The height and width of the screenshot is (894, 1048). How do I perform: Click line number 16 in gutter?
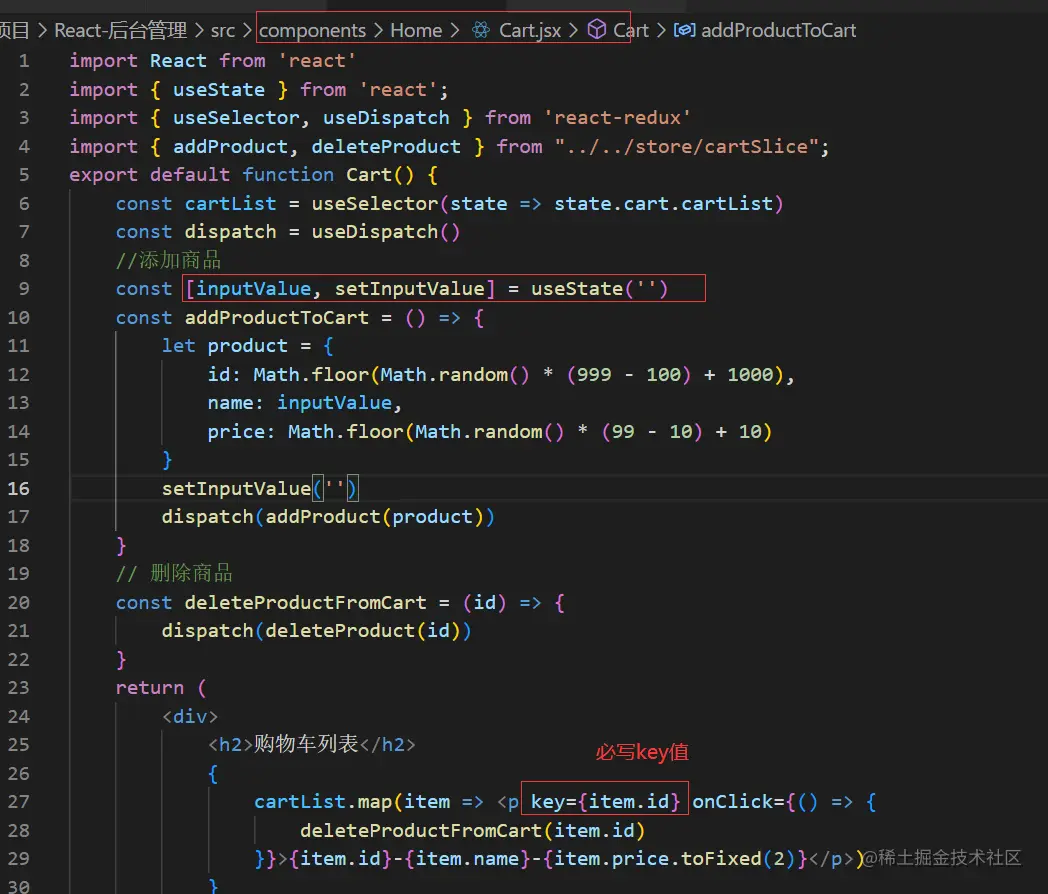[x=19, y=488]
